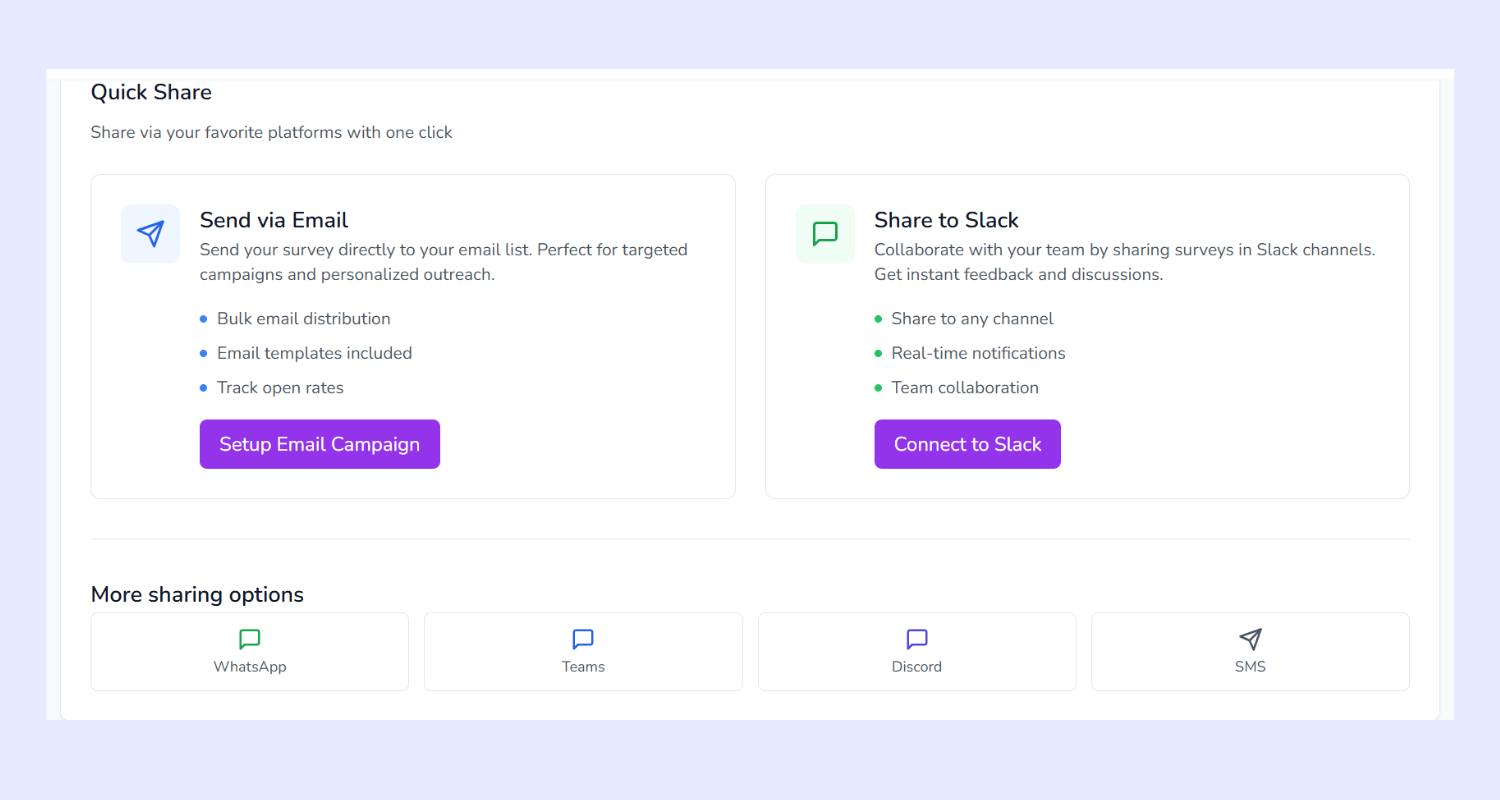Click the Setup Email Campaign button
This screenshot has height=800, width=1500.
(x=319, y=444)
